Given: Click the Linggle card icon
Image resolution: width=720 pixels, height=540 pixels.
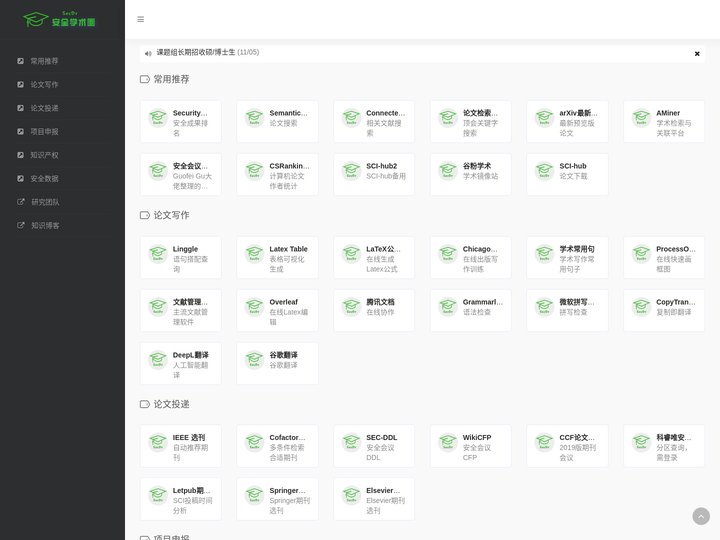Looking at the screenshot, I should tap(158, 253).
